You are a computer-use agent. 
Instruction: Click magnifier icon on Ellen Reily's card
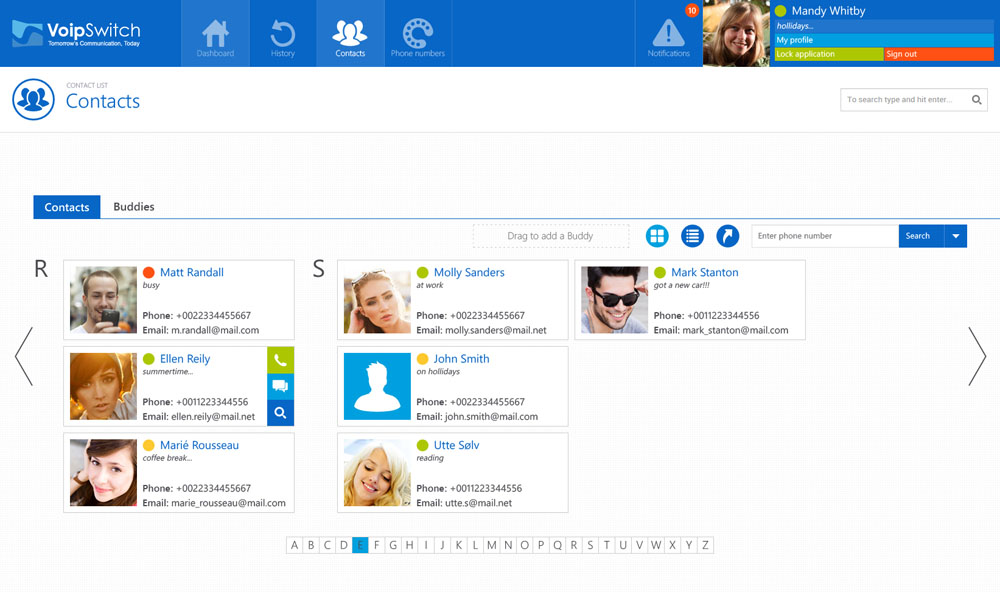[x=280, y=412]
